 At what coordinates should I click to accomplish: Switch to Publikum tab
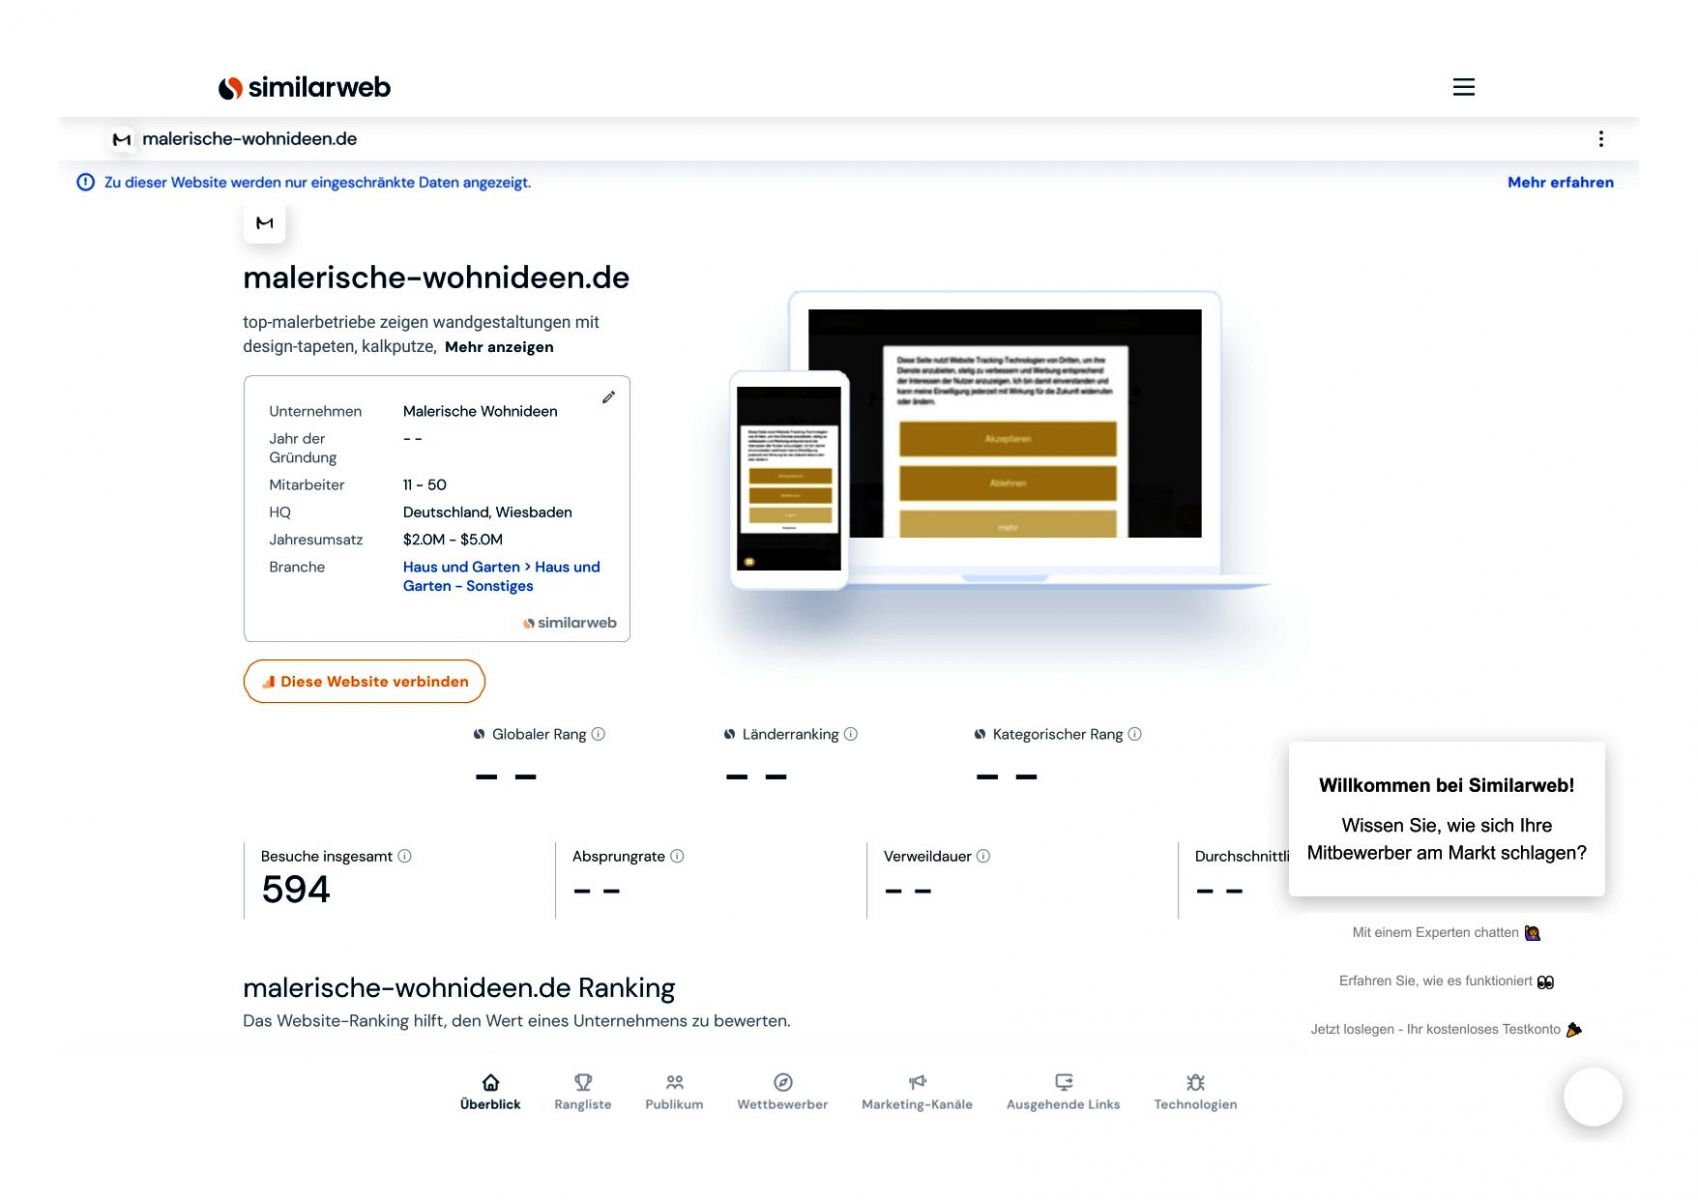pyautogui.click(x=674, y=1092)
